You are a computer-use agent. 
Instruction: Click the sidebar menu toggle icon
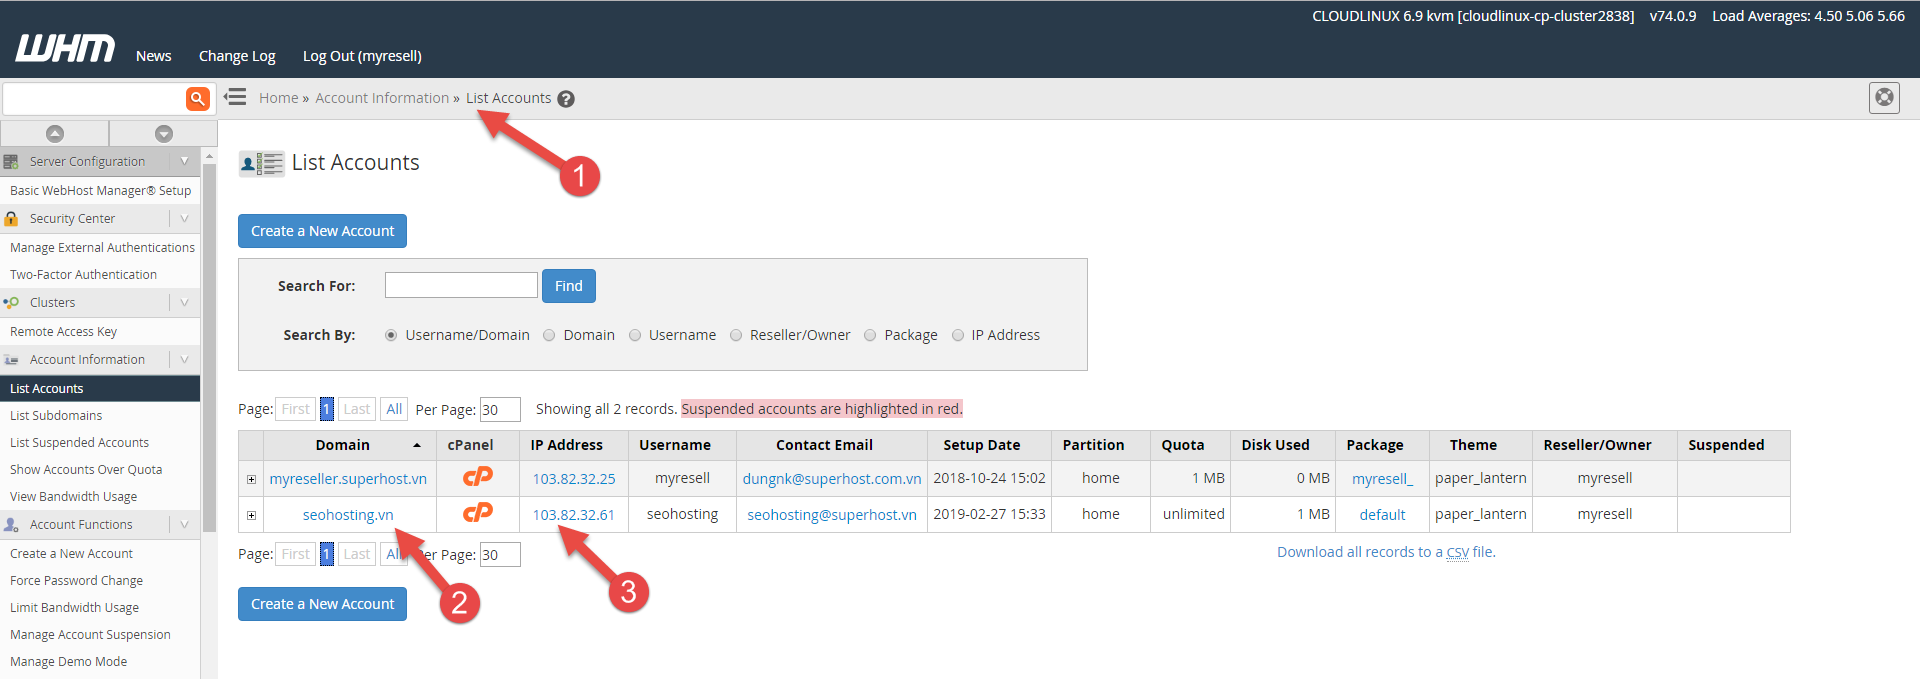235,97
